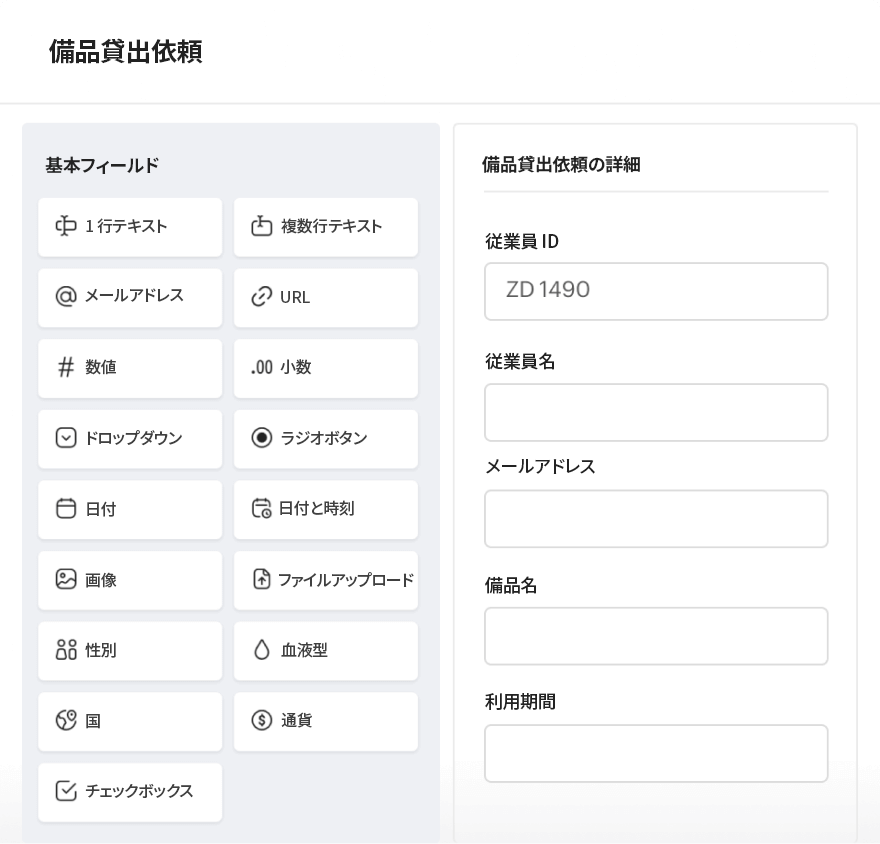Click the 利用期間 input field
The height and width of the screenshot is (844, 880).
tap(655, 753)
